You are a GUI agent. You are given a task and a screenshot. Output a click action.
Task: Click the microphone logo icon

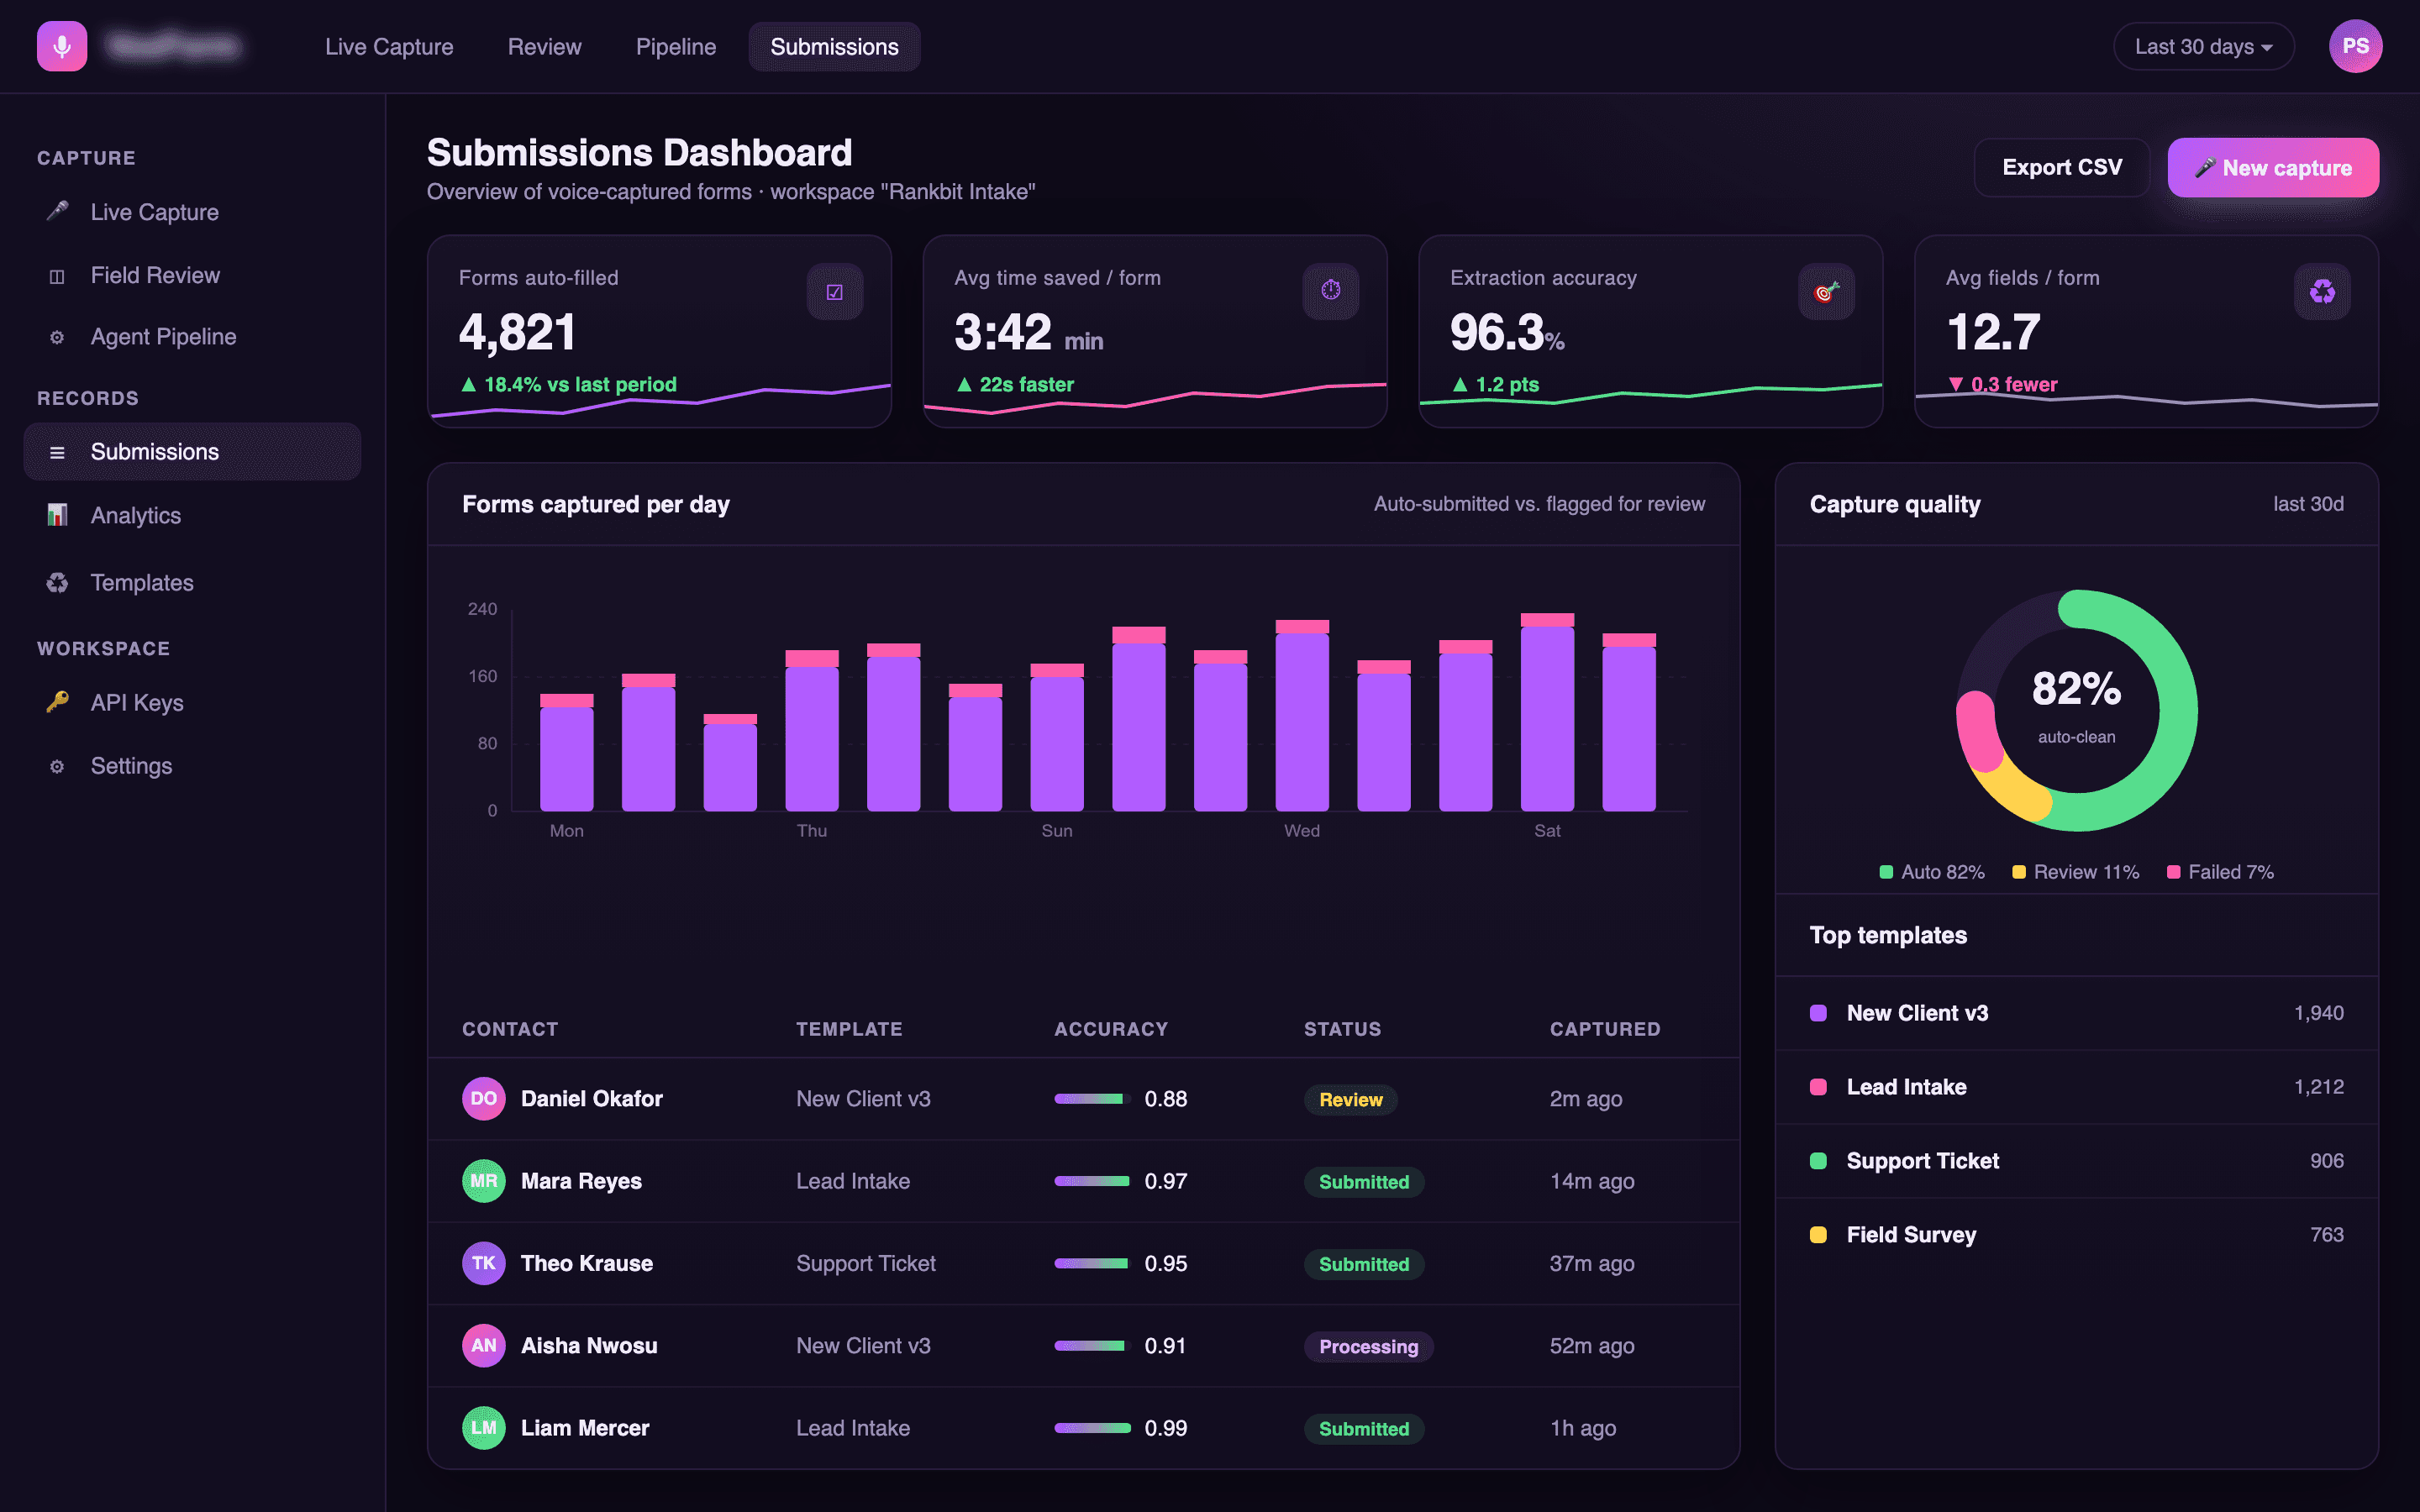(x=62, y=47)
